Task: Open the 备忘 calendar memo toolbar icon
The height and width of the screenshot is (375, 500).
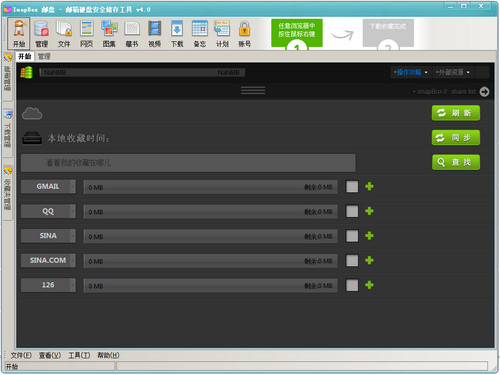Action: [x=200, y=33]
